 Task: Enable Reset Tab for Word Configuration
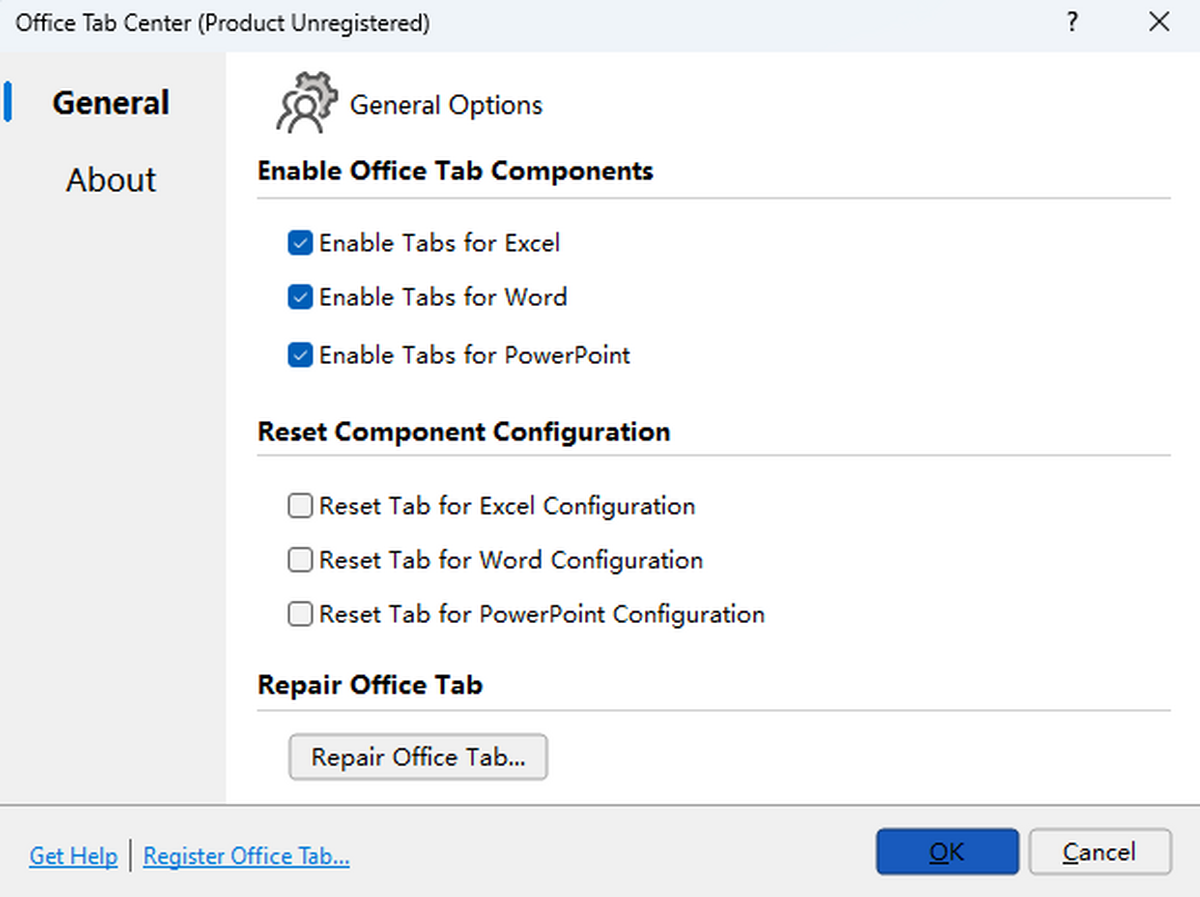pos(300,560)
